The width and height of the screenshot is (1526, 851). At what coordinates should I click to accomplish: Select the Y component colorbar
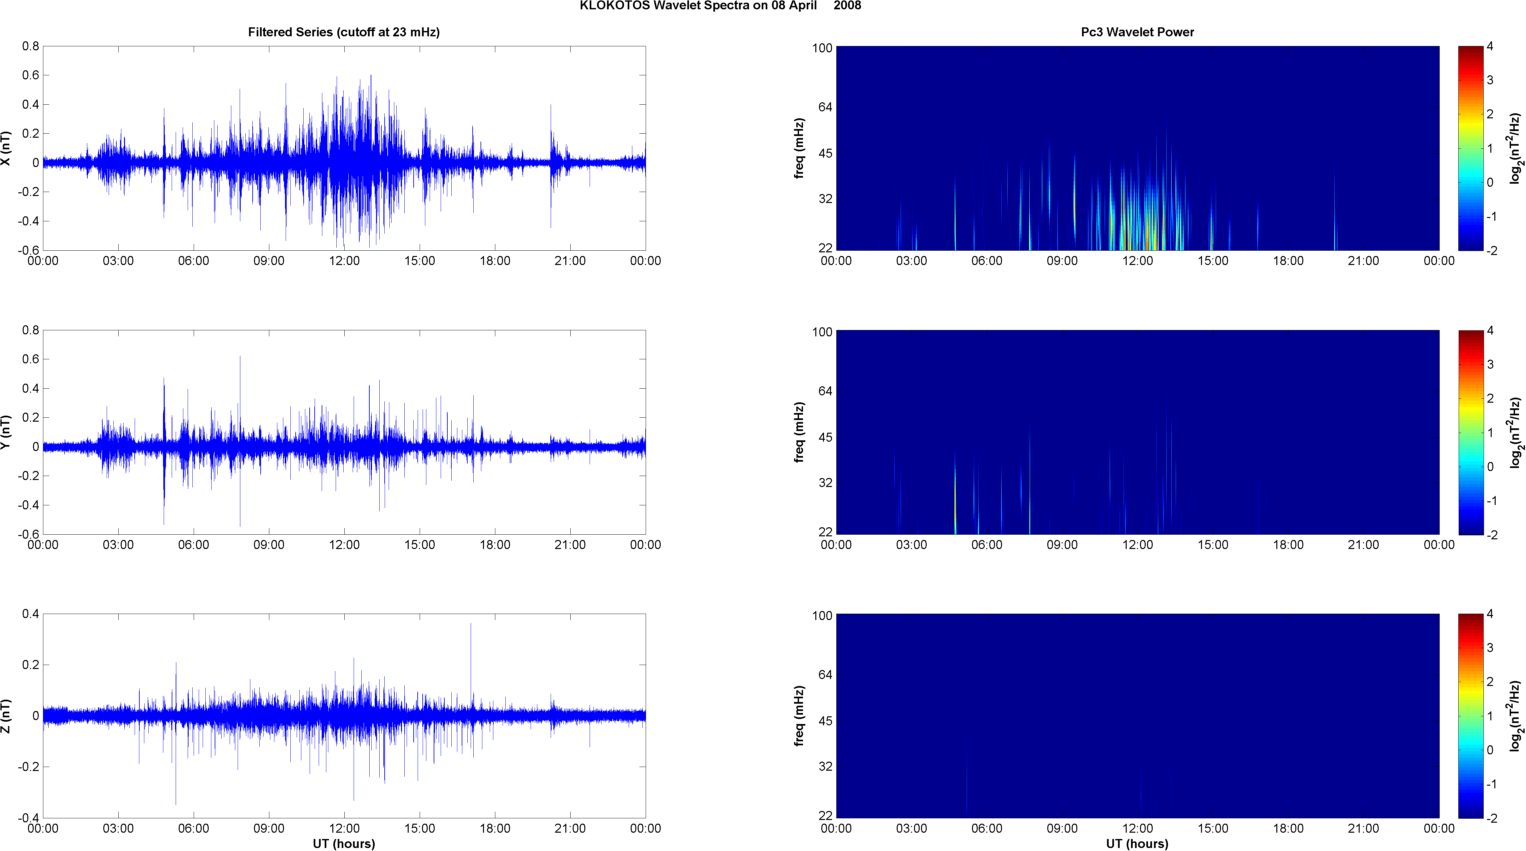click(x=1470, y=432)
